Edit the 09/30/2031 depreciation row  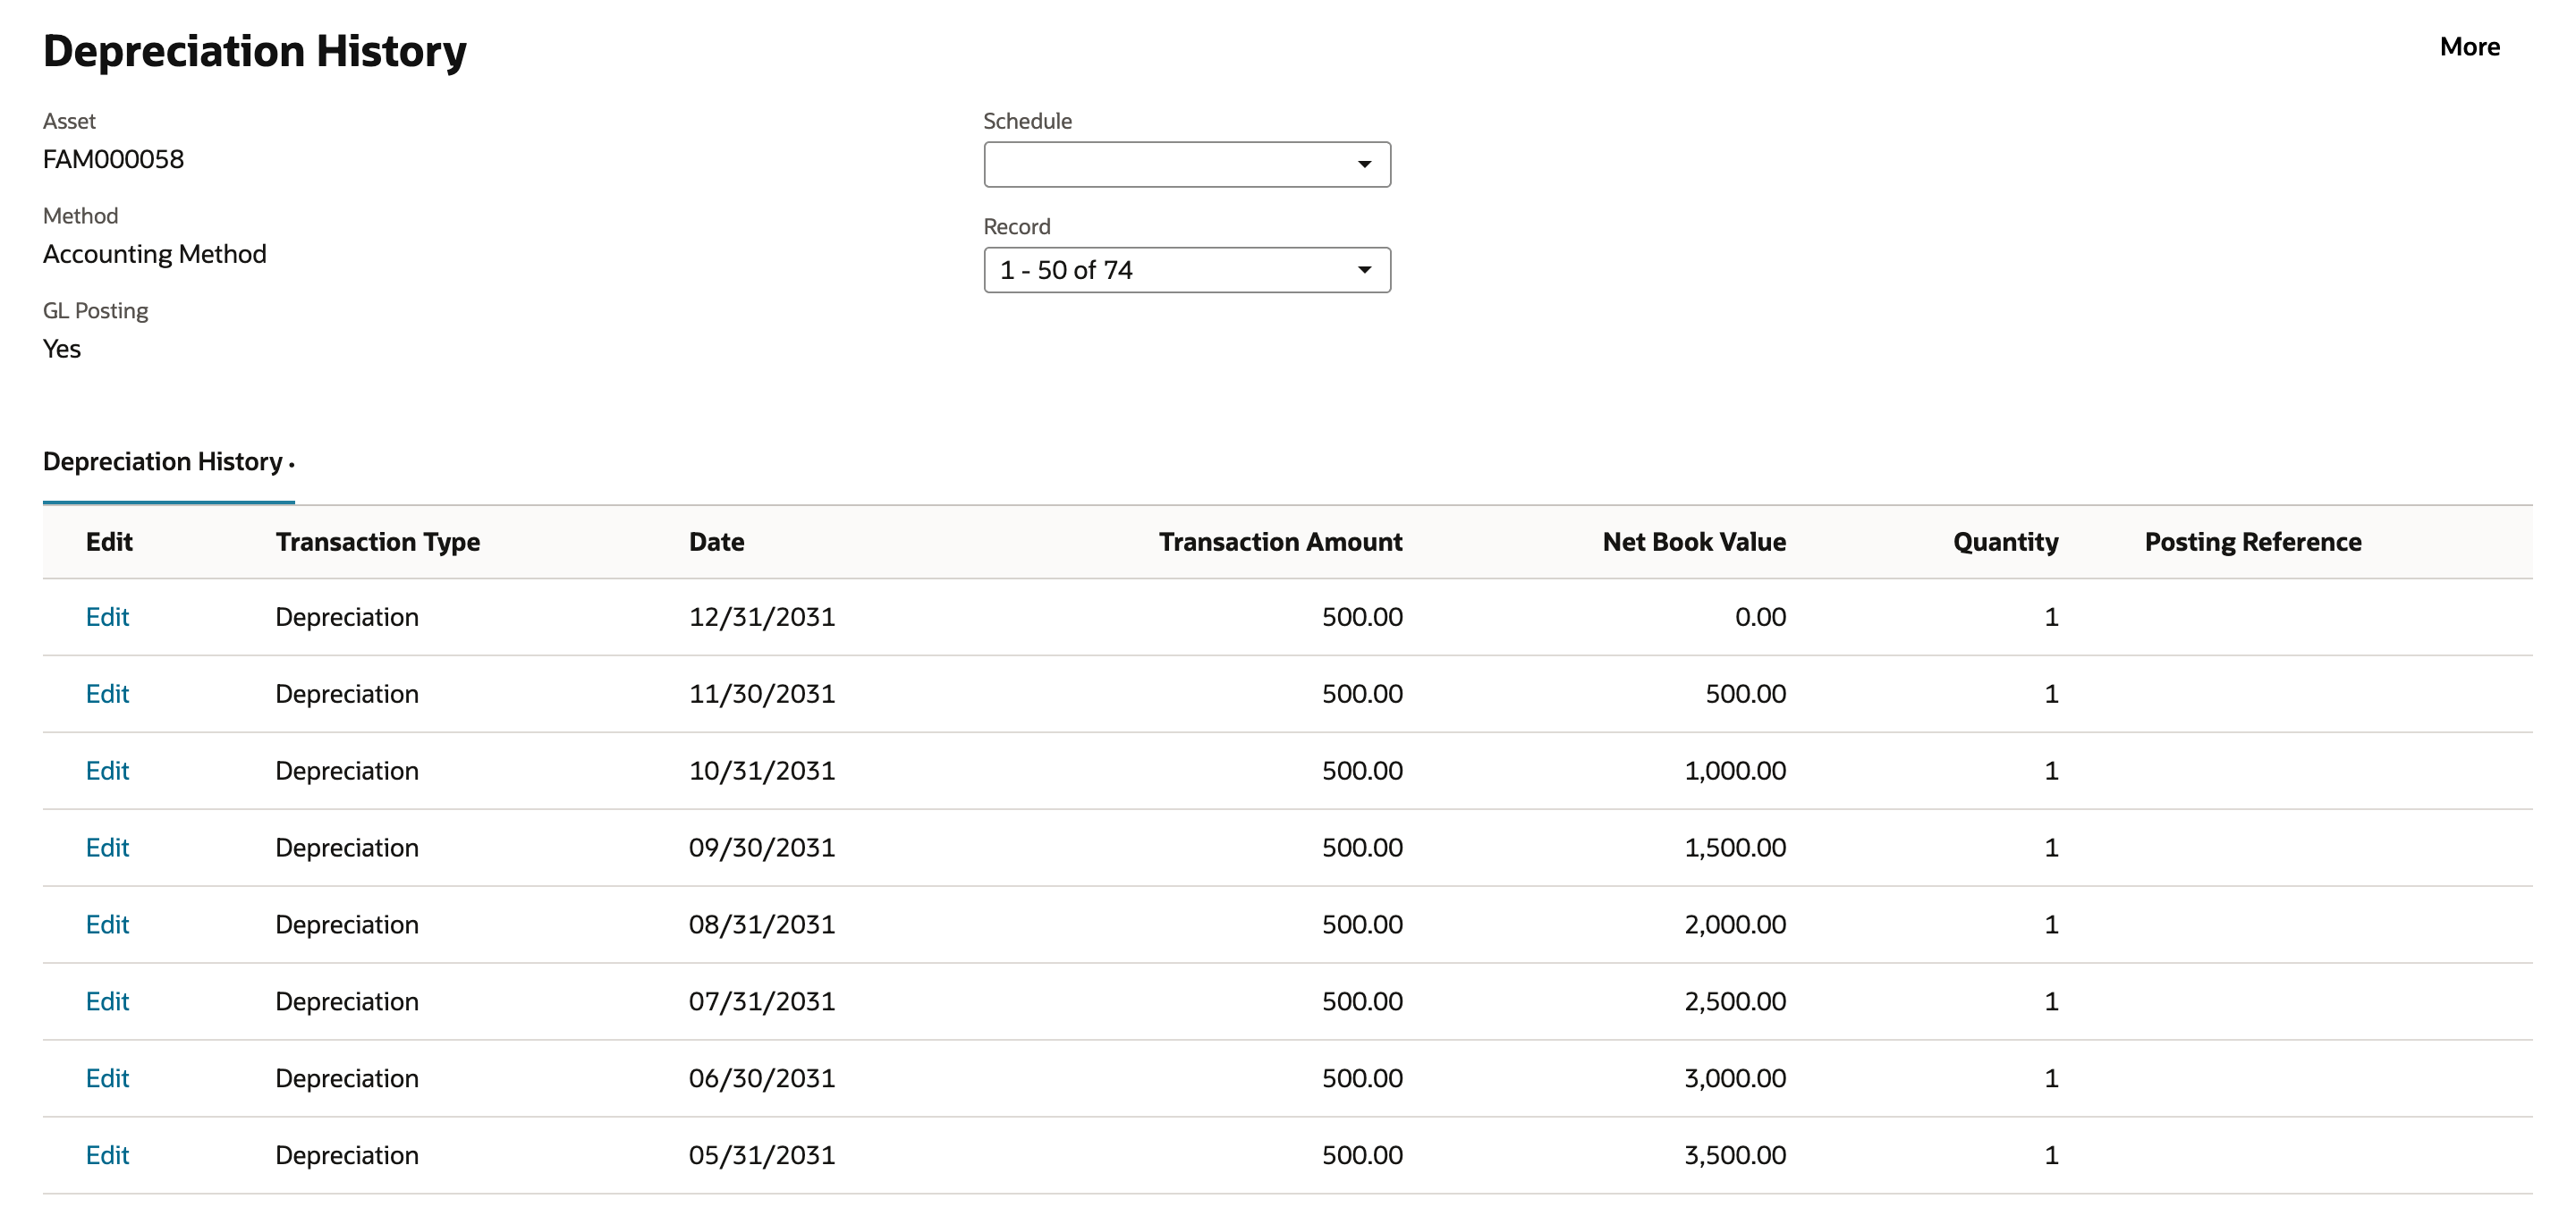(107, 848)
